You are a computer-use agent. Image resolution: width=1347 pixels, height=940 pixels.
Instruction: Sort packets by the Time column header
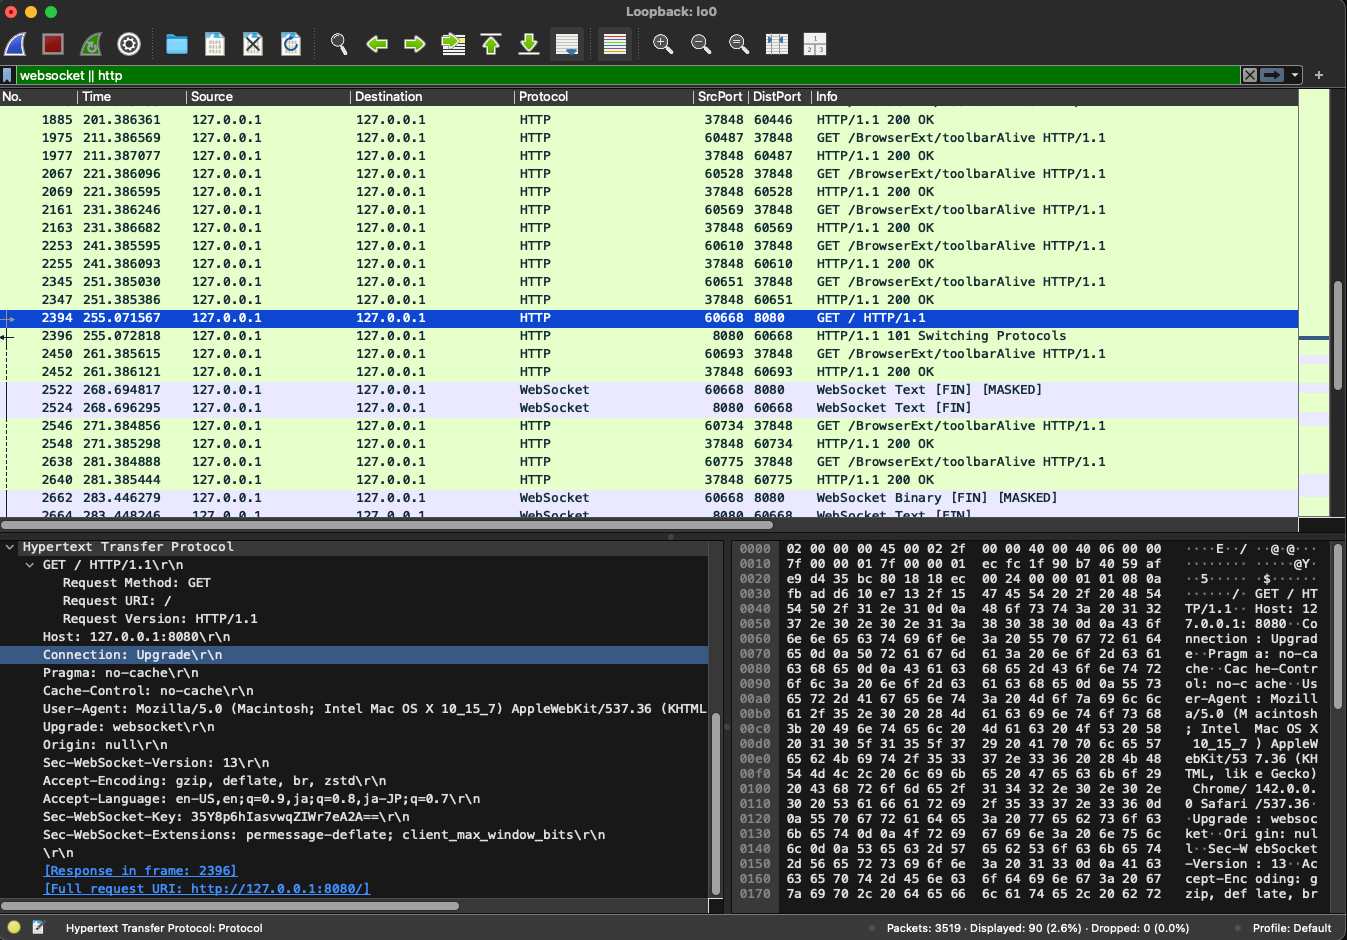tap(97, 97)
